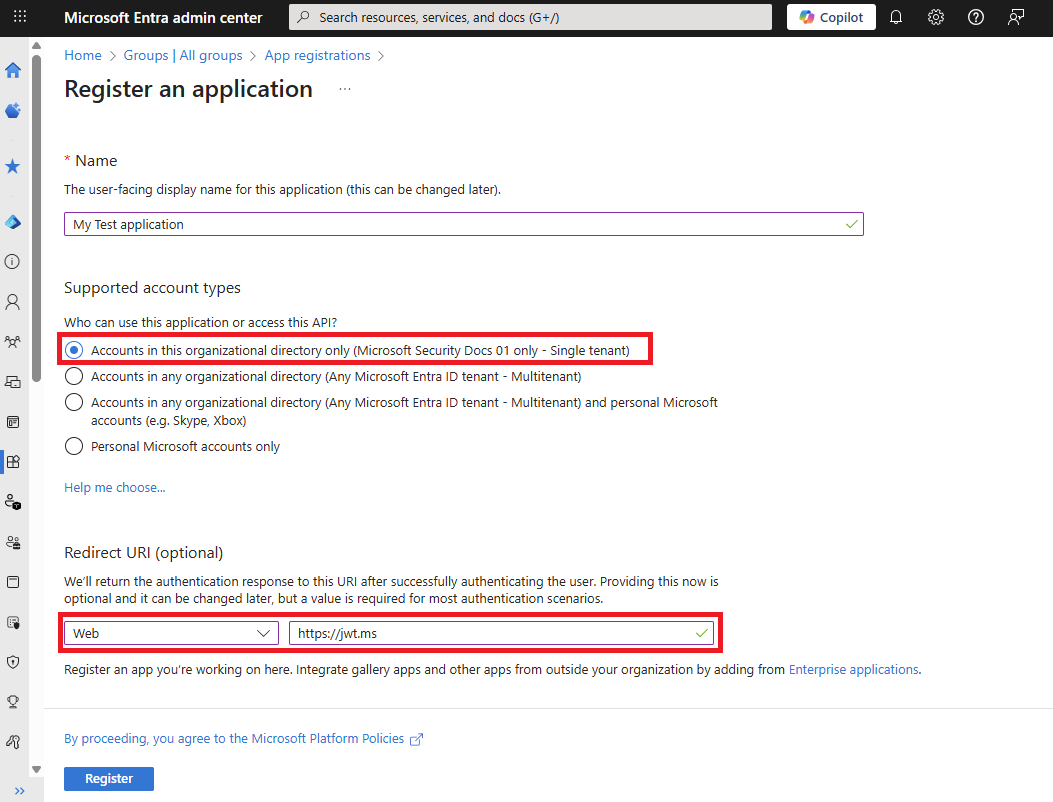Open the Microsoft Entra ID sidebar icon
The width and height of the screenshot is (1053, 802).
pos(13,222)
